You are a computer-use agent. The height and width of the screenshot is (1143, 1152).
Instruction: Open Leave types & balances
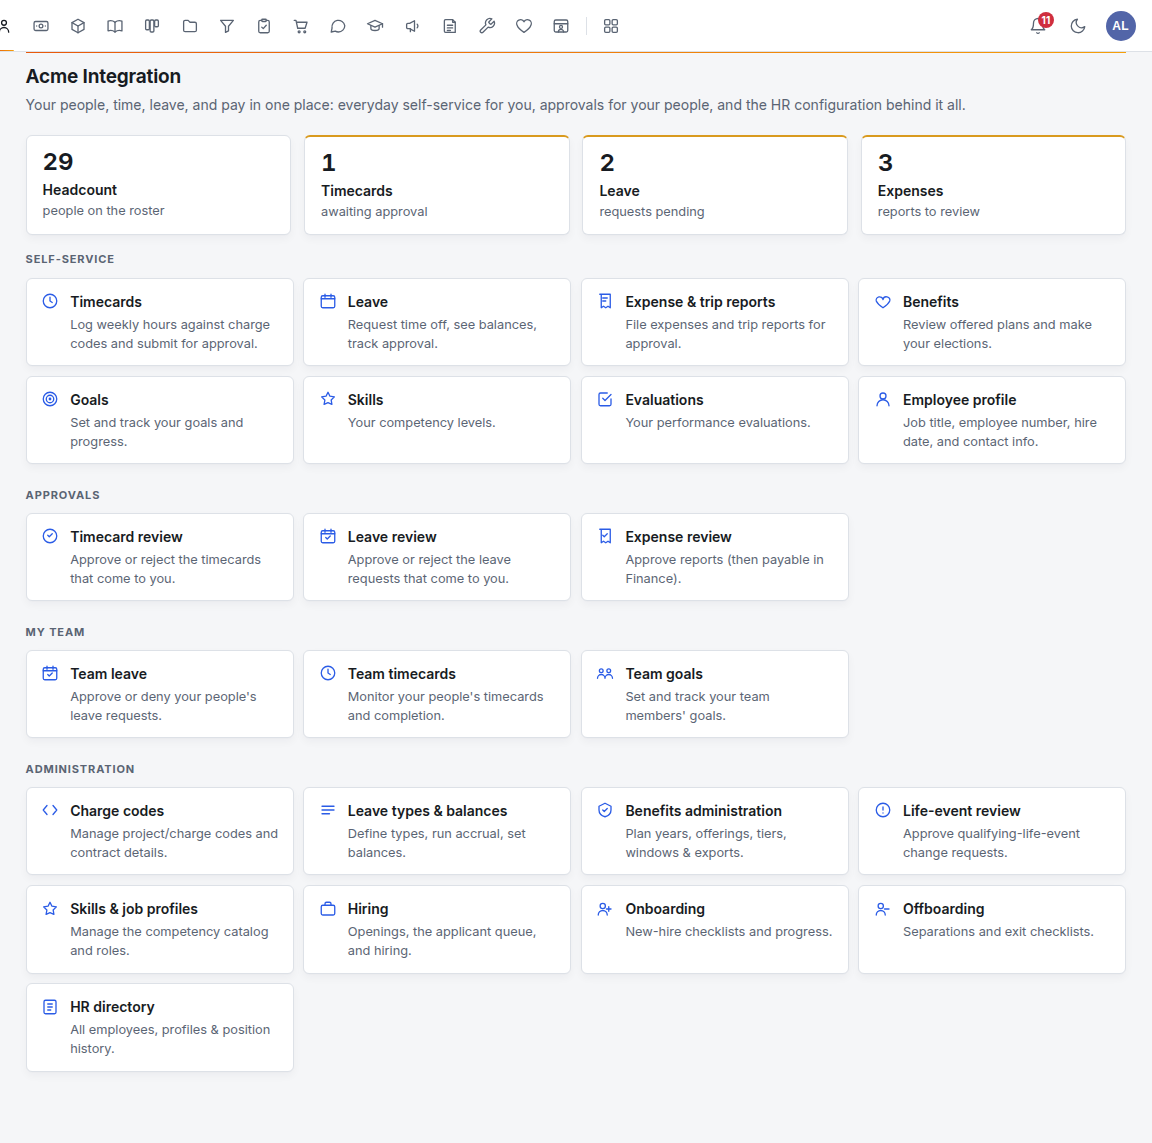point(437,831)
